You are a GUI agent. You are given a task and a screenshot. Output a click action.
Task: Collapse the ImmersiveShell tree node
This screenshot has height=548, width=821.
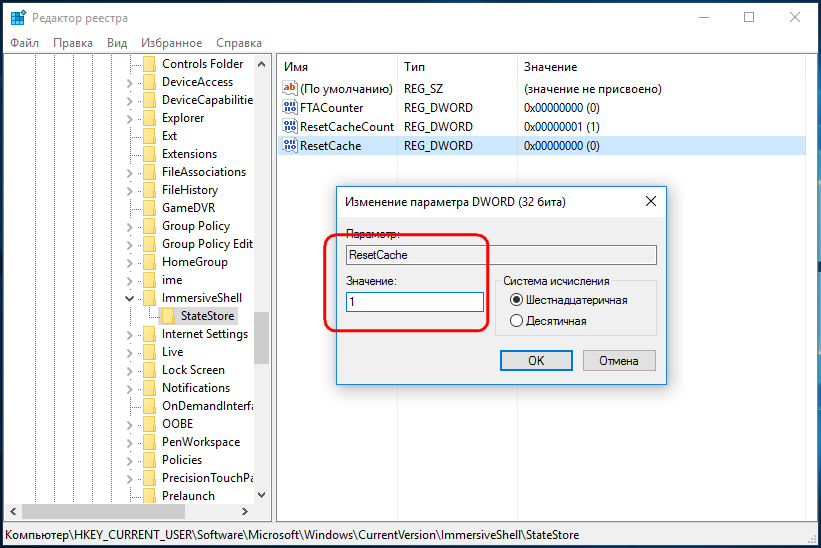(x=129, y=298)
